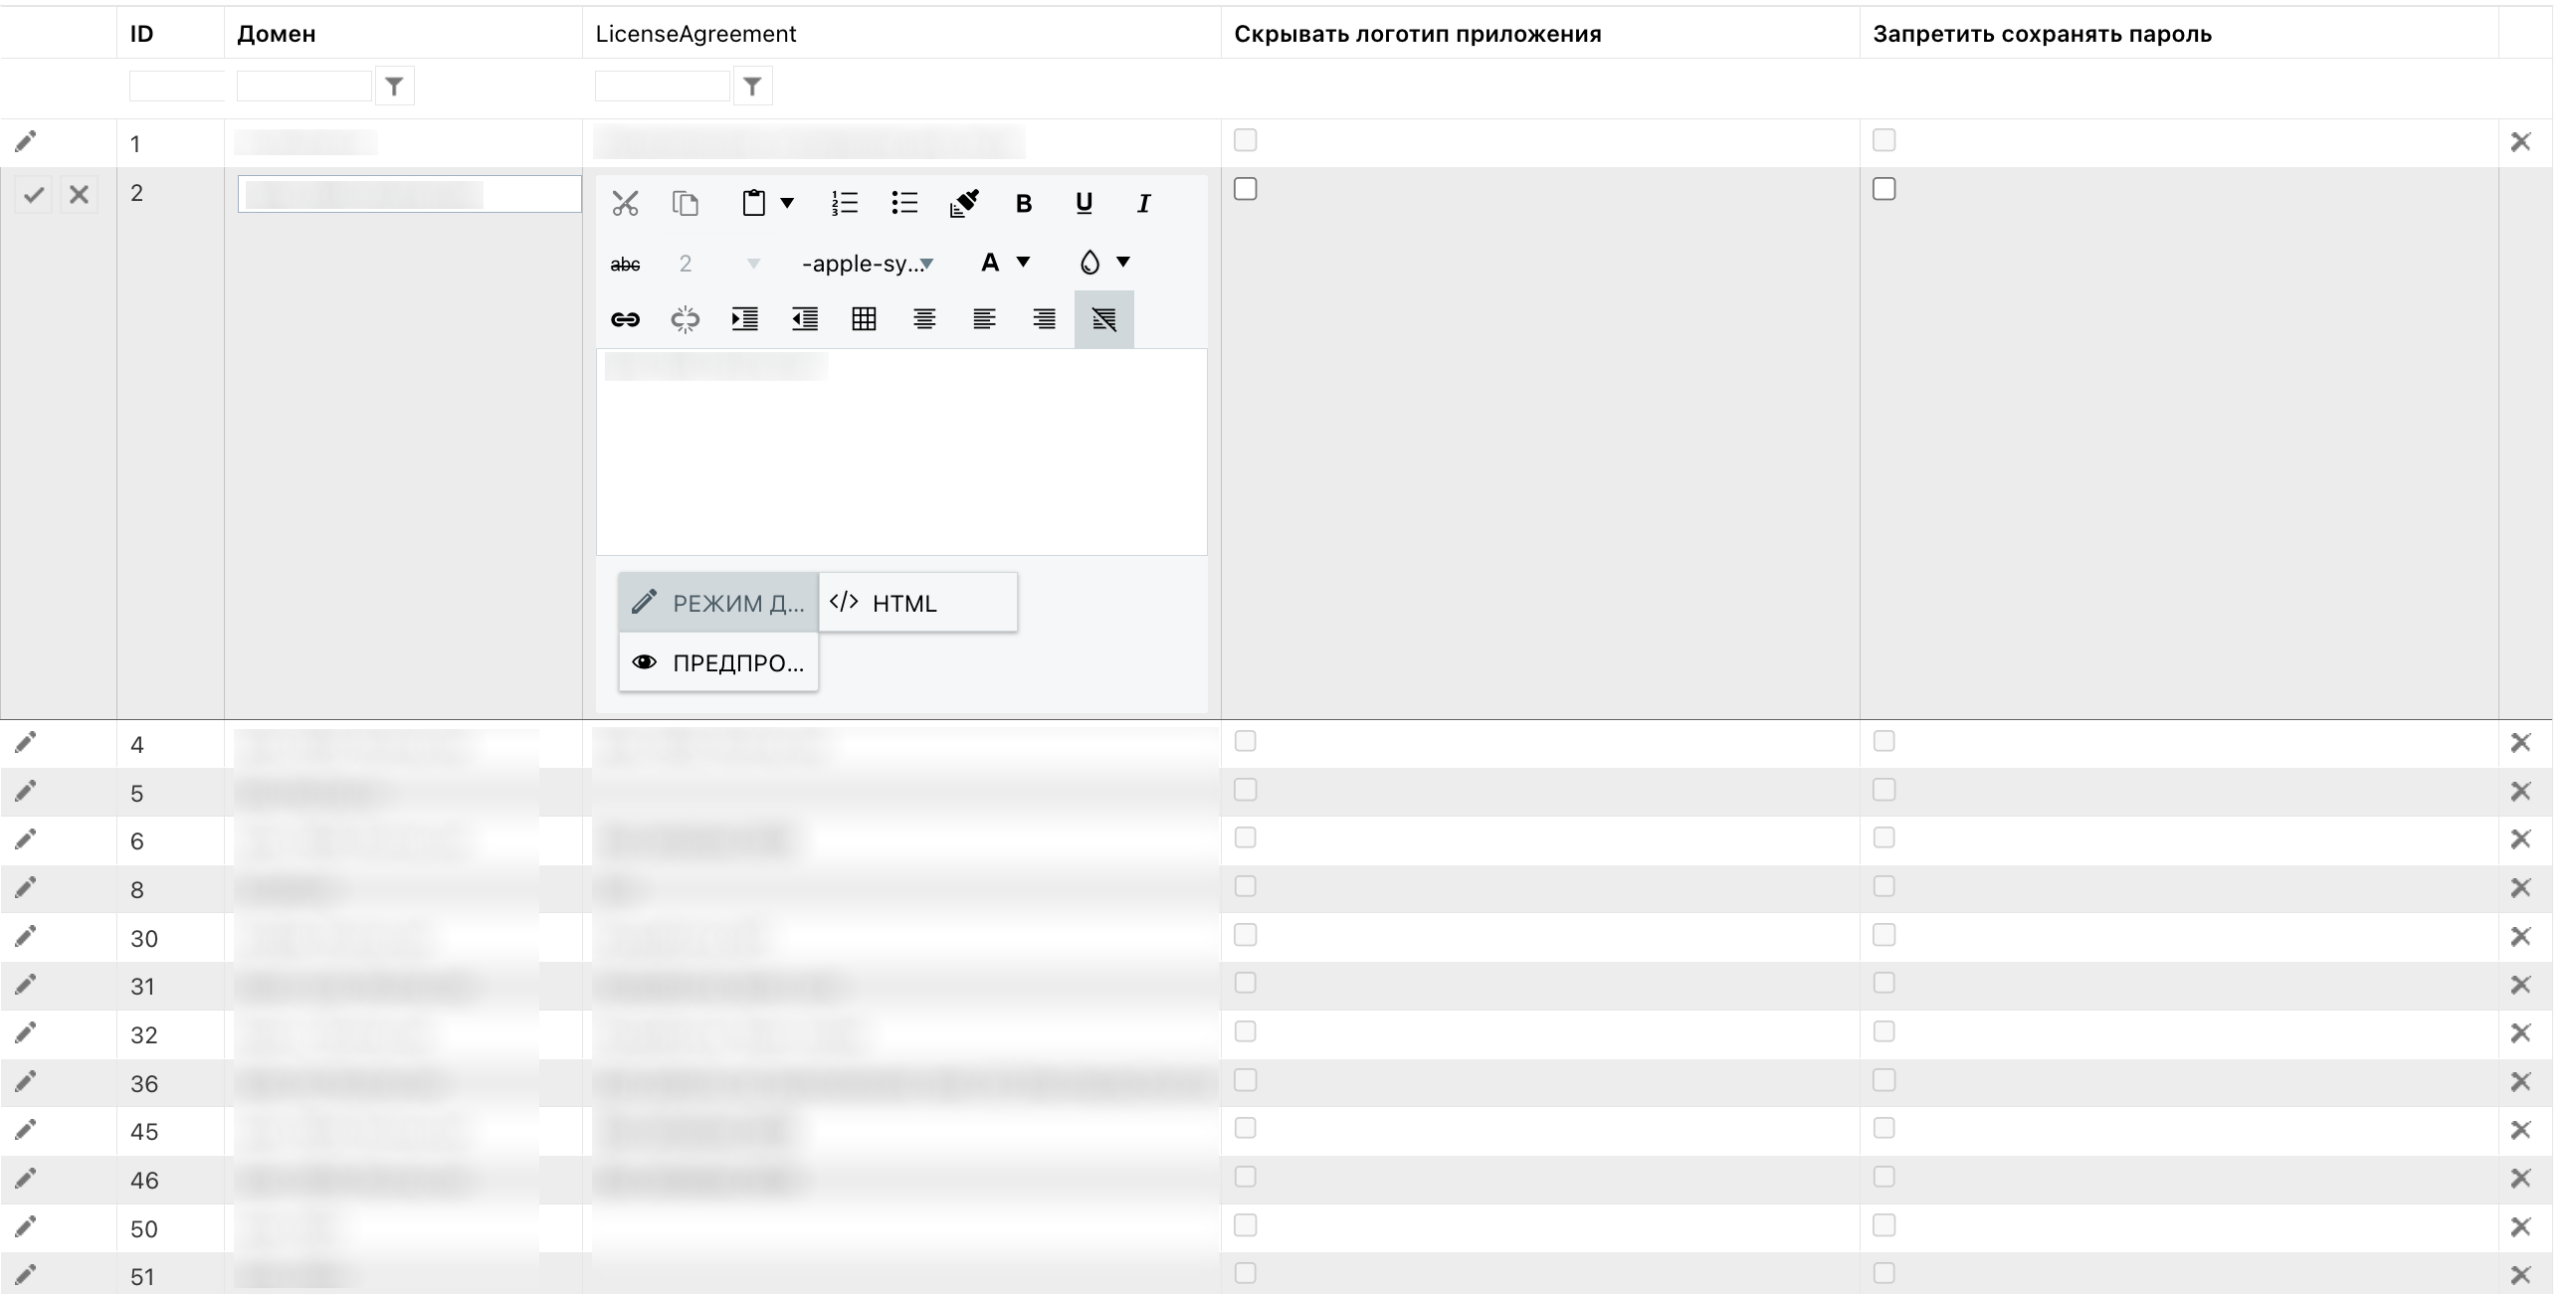The width and height of the screenshot is (2576, 1295).
Task: Sort by the ID column header
Action: click(142, 34)
